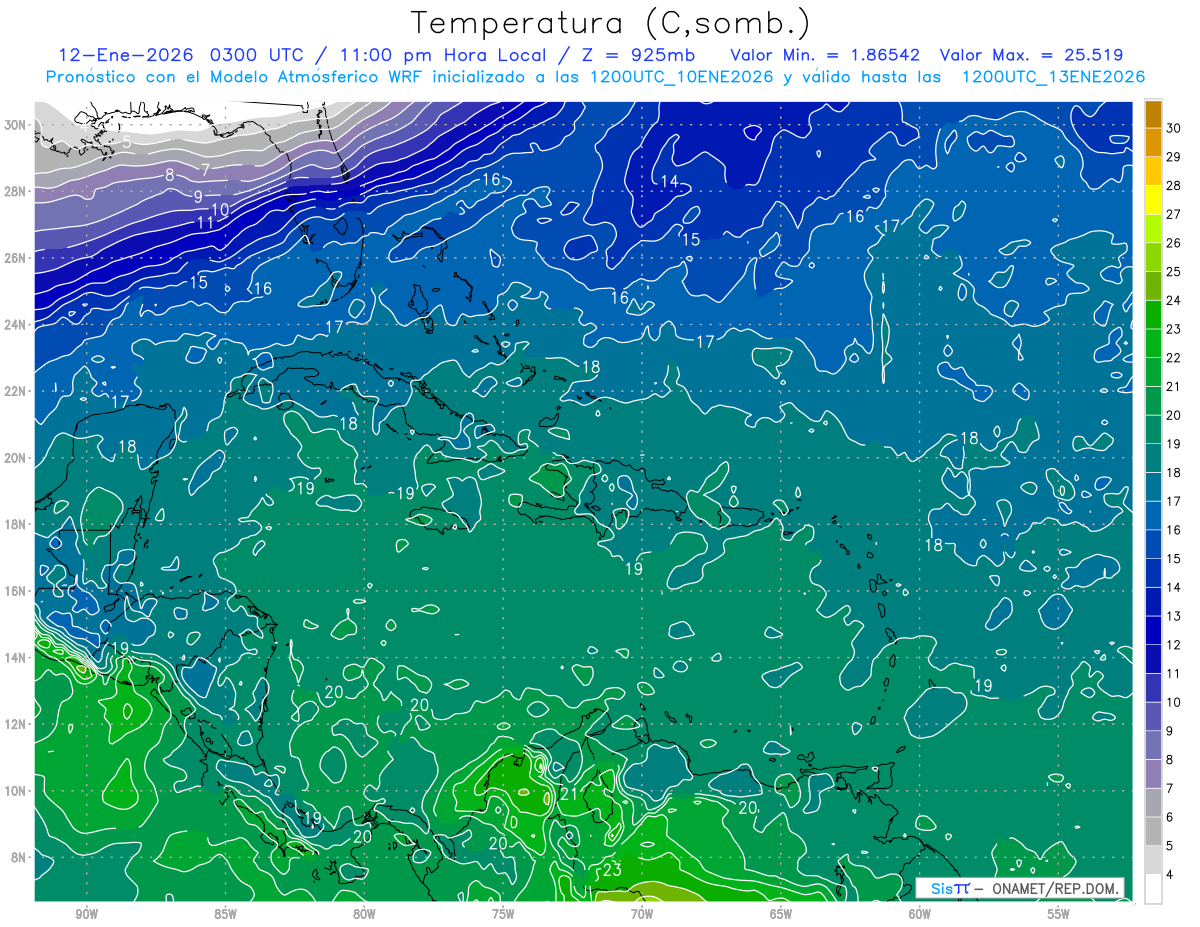
Task: Click the 16N latitude axis label
Action: 15,591
